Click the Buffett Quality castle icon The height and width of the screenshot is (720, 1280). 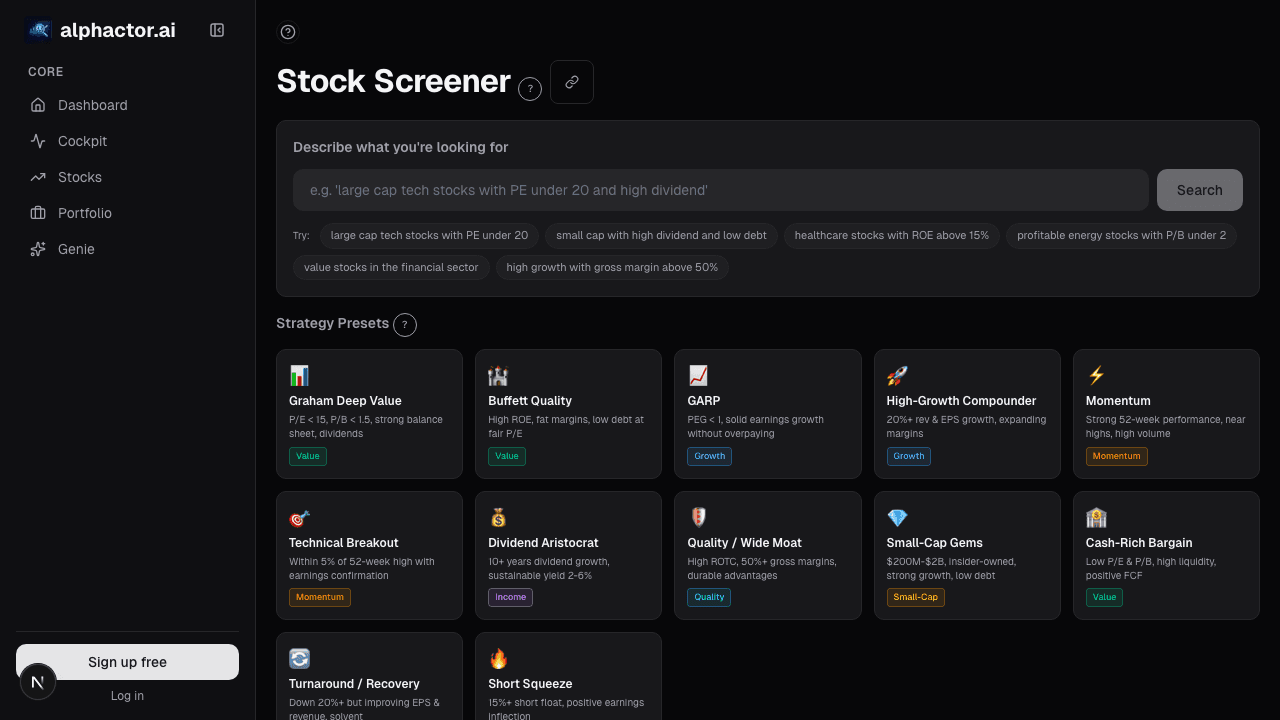coord(498,375)
